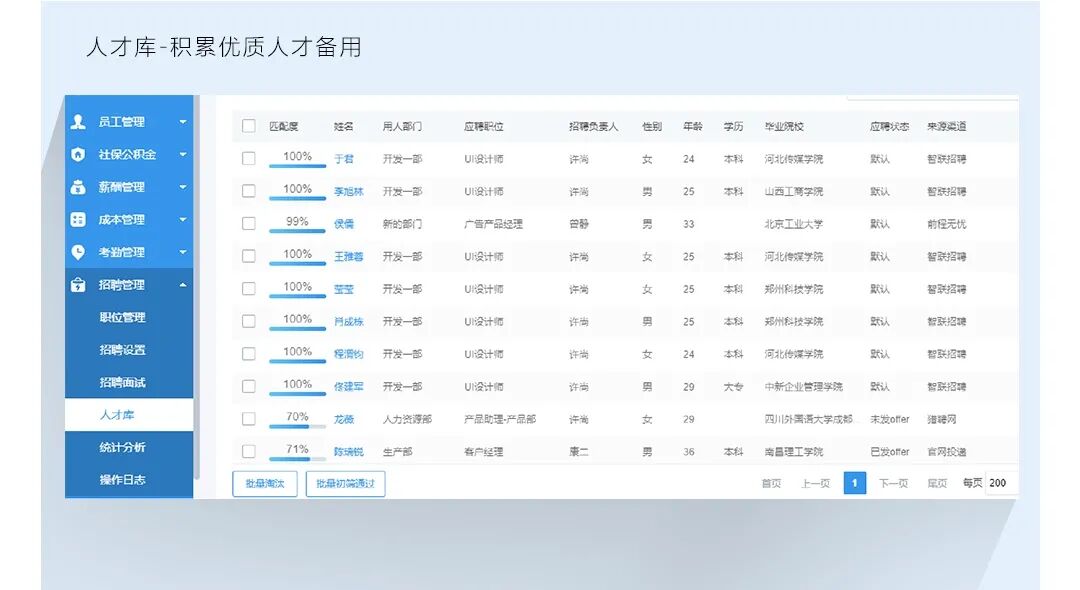Click the 招聘管理 briefcase icon
The image size is (1080, 590).
(x=78, y=284)
